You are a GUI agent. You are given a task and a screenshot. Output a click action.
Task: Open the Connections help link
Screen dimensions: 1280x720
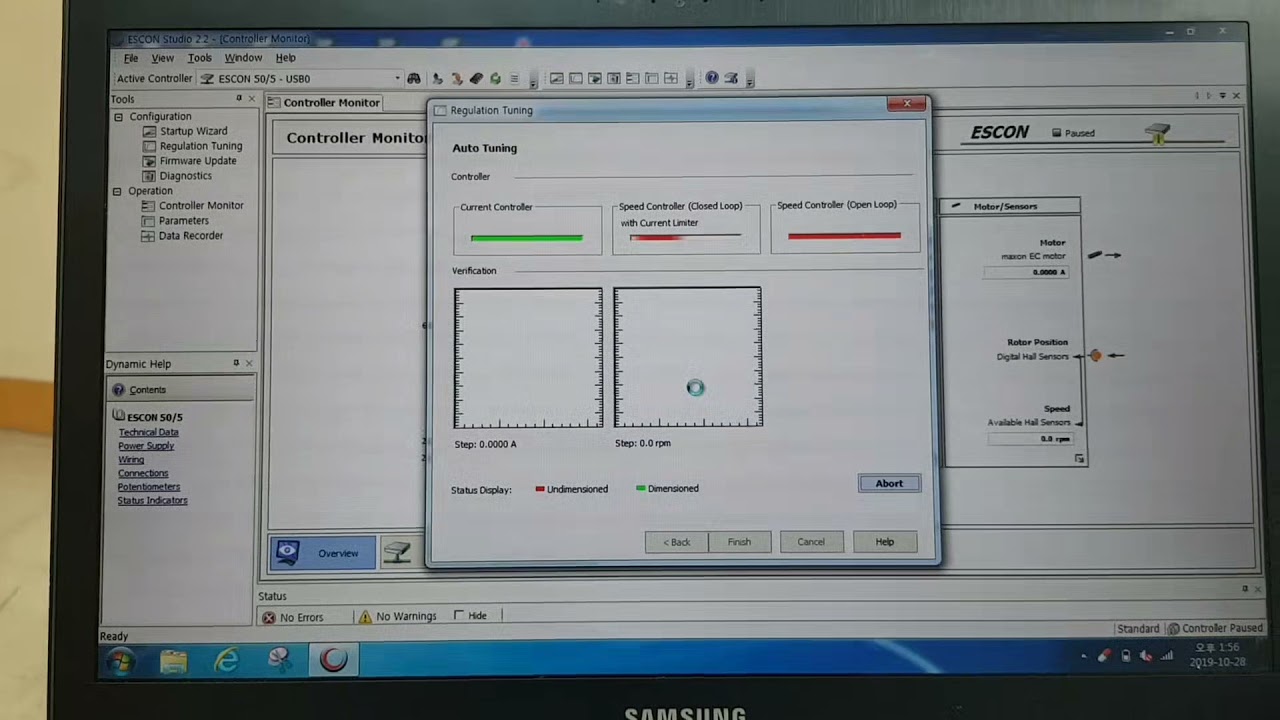pos(143,473)
